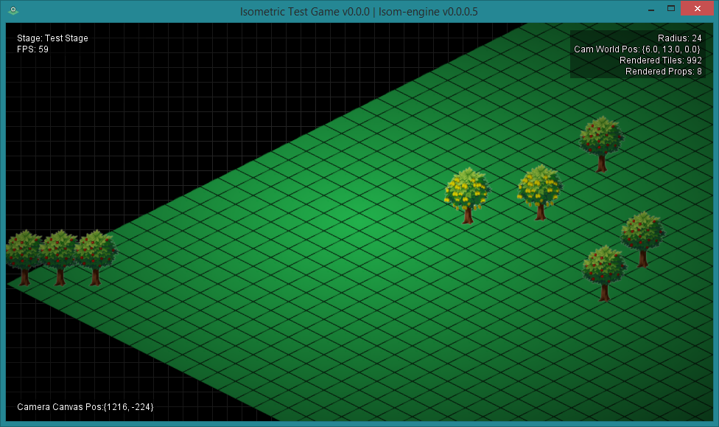Screen dimensions: 719x427
Task: Select the front apple tree of the two-tree pair
Action: (x=604, y=273)
